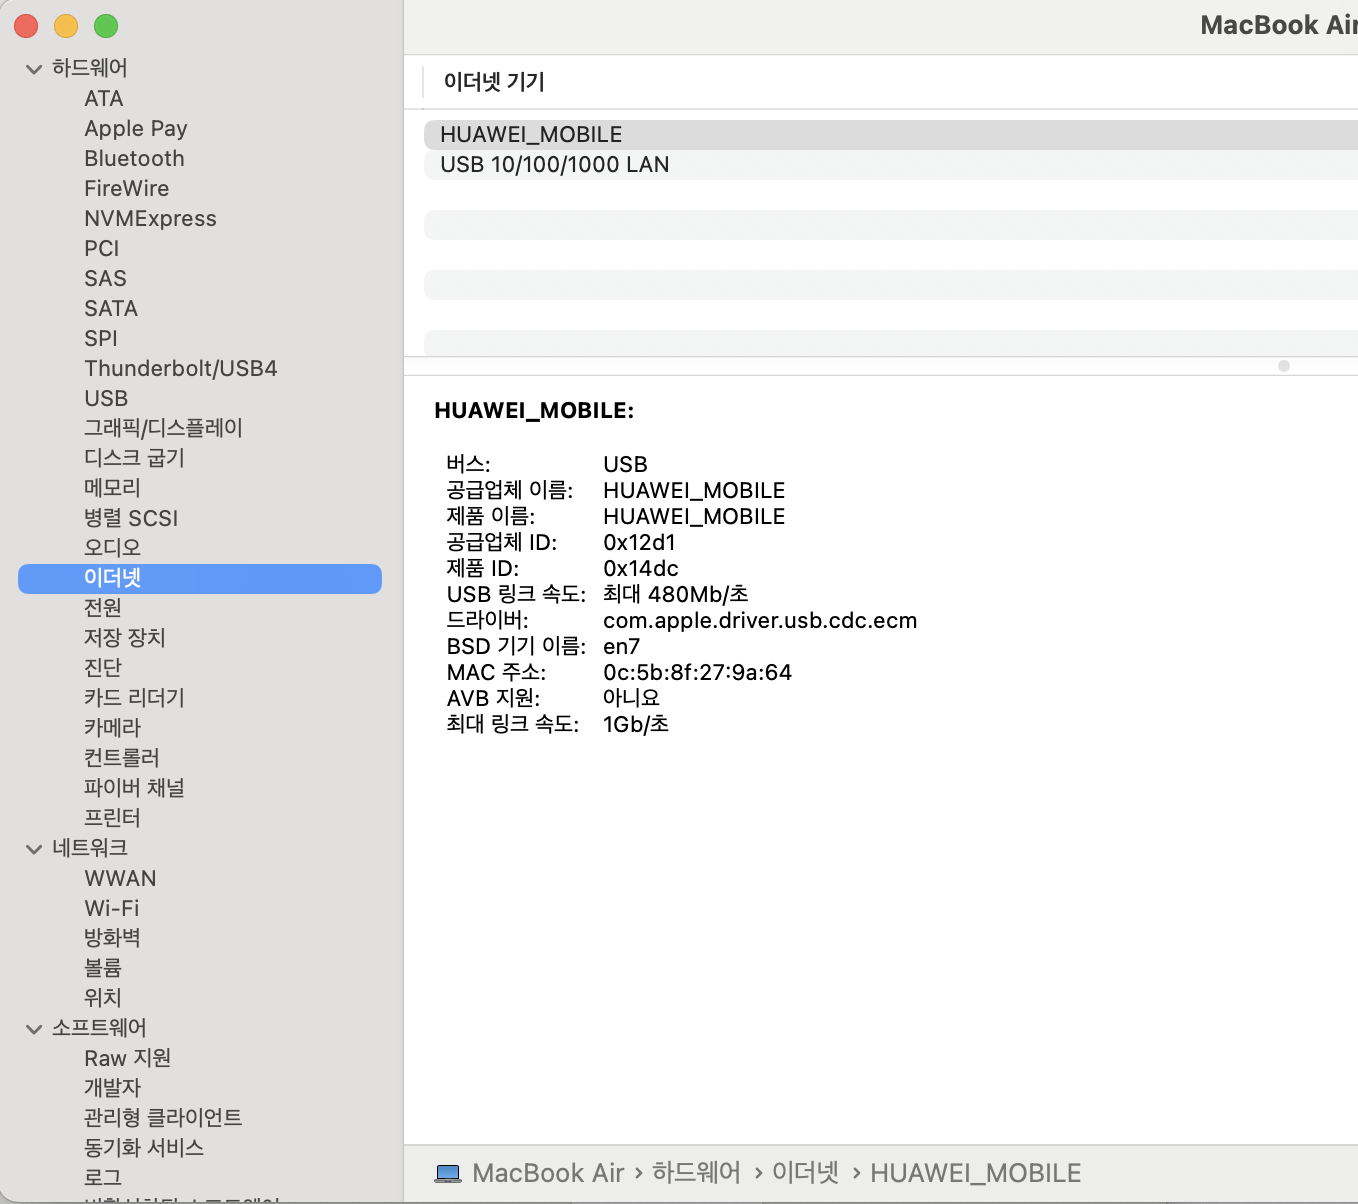Click the red close window button
Image resolution: width=1358 pixels, height=1204 pixels.
pos(26,26)
